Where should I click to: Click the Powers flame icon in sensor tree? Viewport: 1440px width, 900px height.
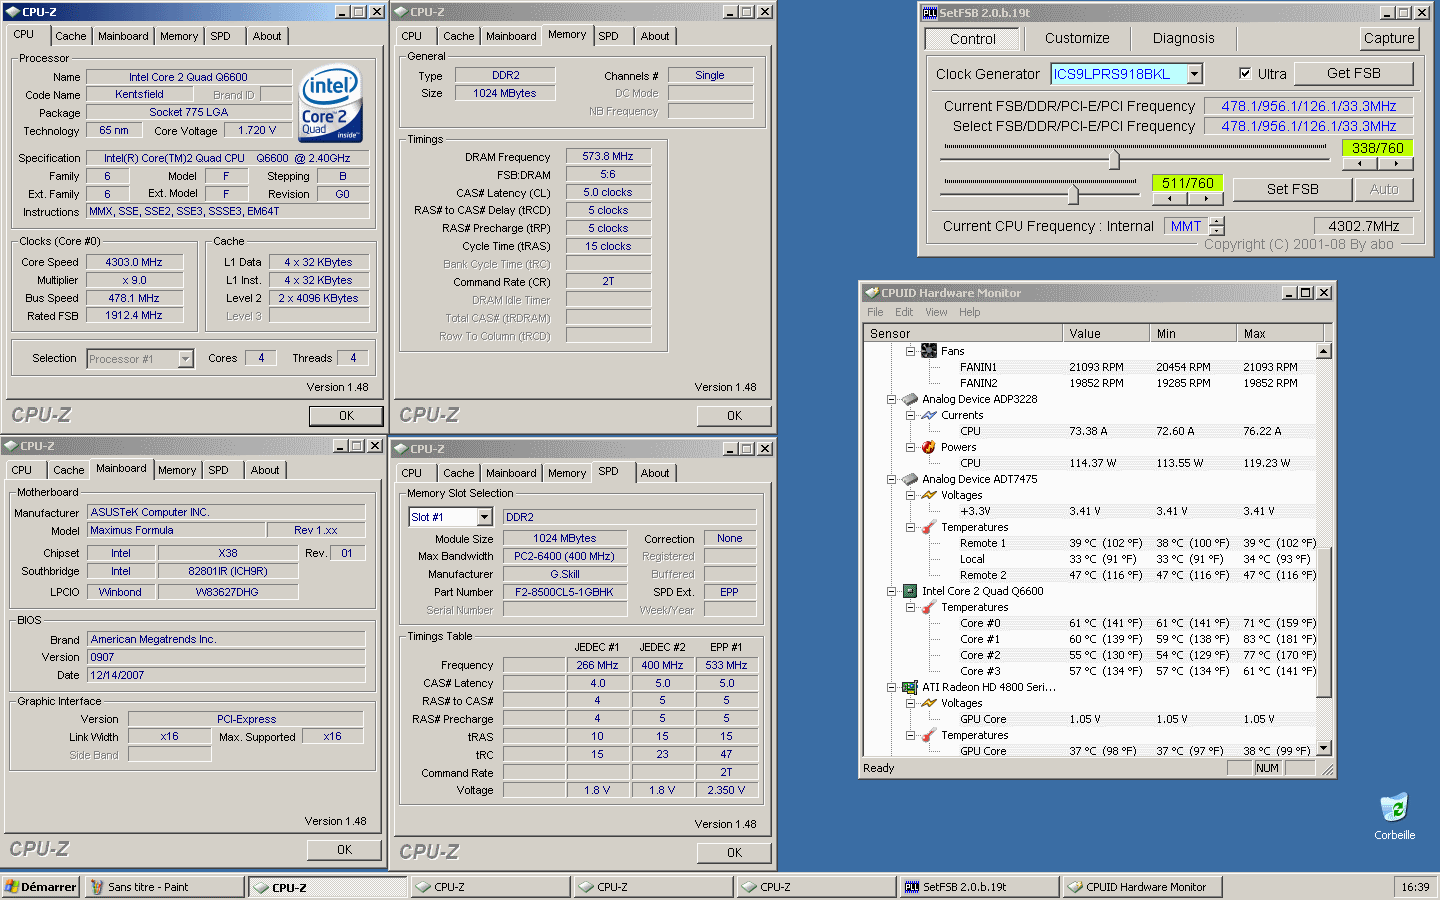coord(929,447)
